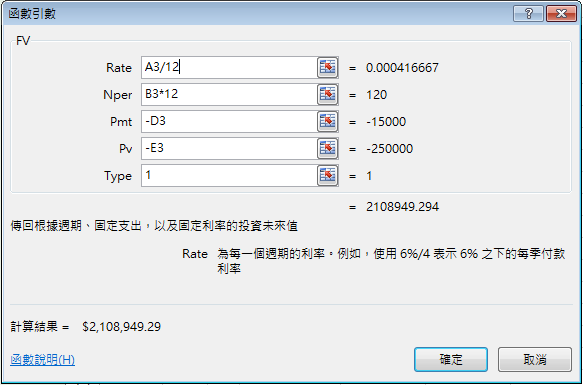The width and height of the screenshot is (583, 385).
Task: Close the 函數引數 dialog with X button
Action: [x=561, y=14]
